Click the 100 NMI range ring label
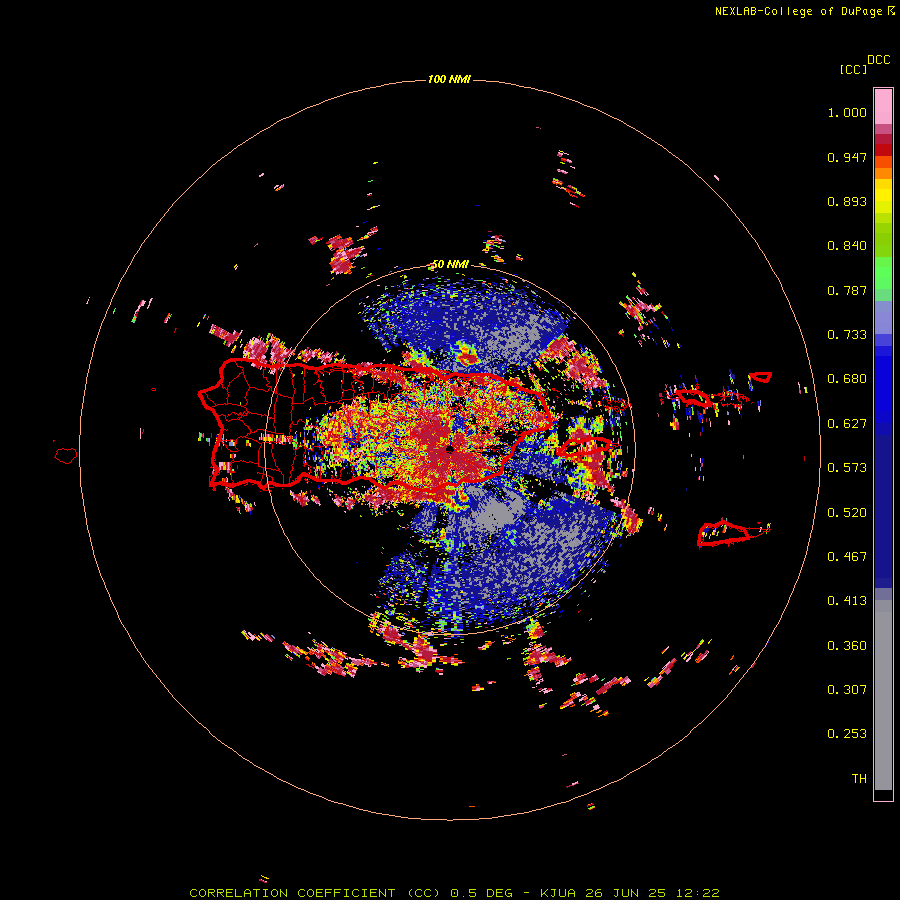900x900 pixels. click(x=449, y=79)
